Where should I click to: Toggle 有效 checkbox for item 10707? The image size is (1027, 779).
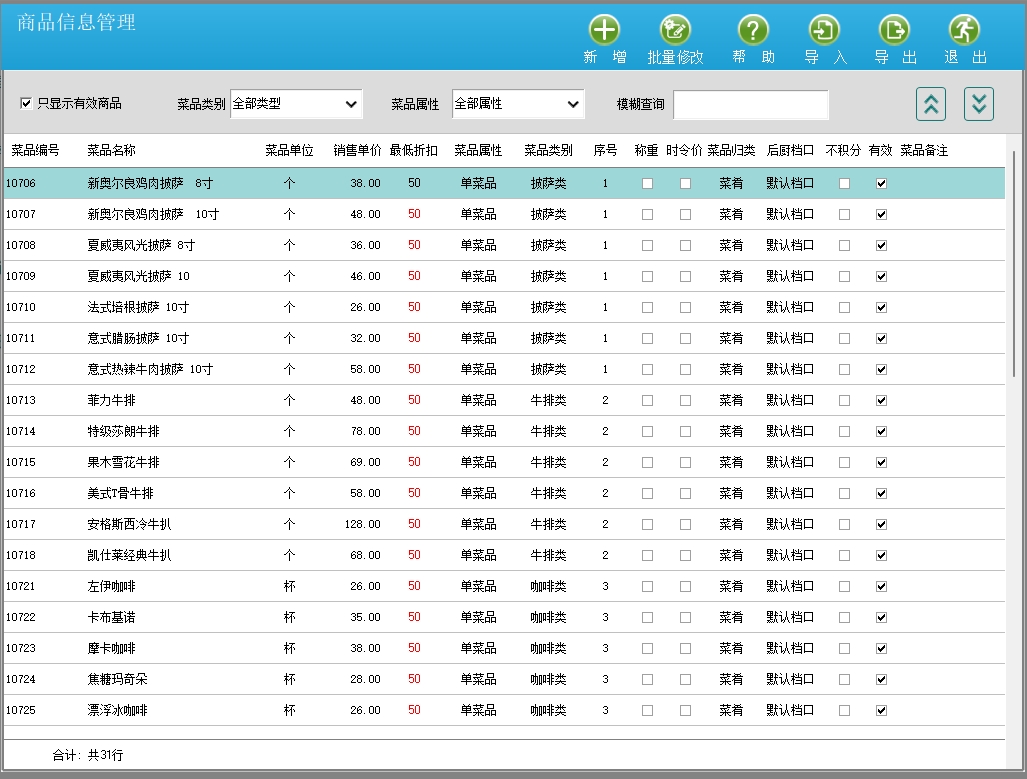(881, 214)
